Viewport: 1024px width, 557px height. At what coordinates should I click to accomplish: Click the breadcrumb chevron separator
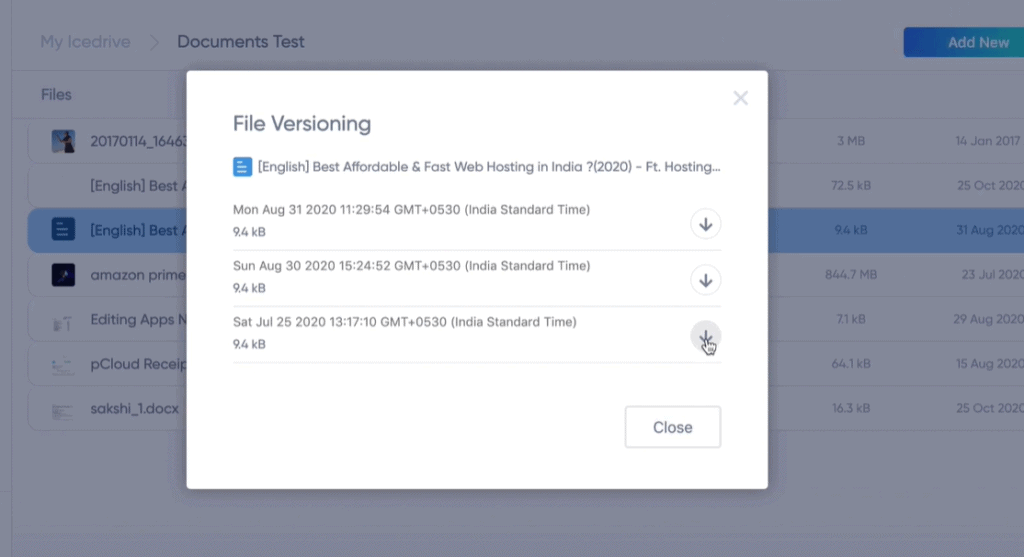click(x=154, y=42)
